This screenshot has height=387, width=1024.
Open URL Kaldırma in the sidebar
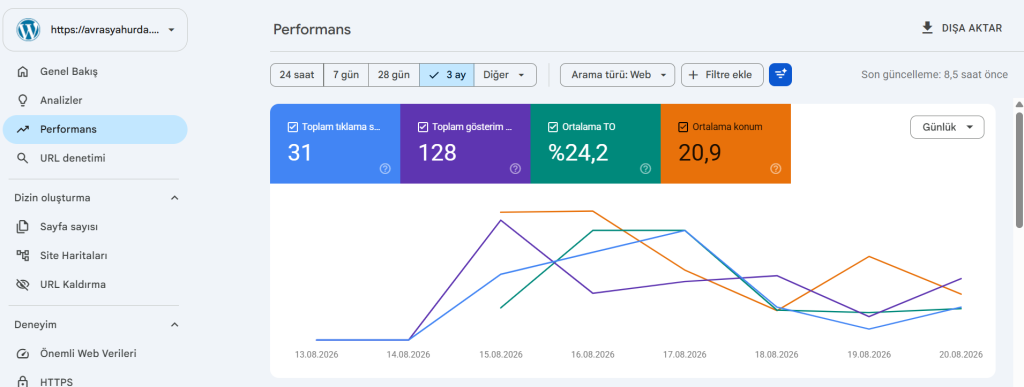tap(95, 285)
